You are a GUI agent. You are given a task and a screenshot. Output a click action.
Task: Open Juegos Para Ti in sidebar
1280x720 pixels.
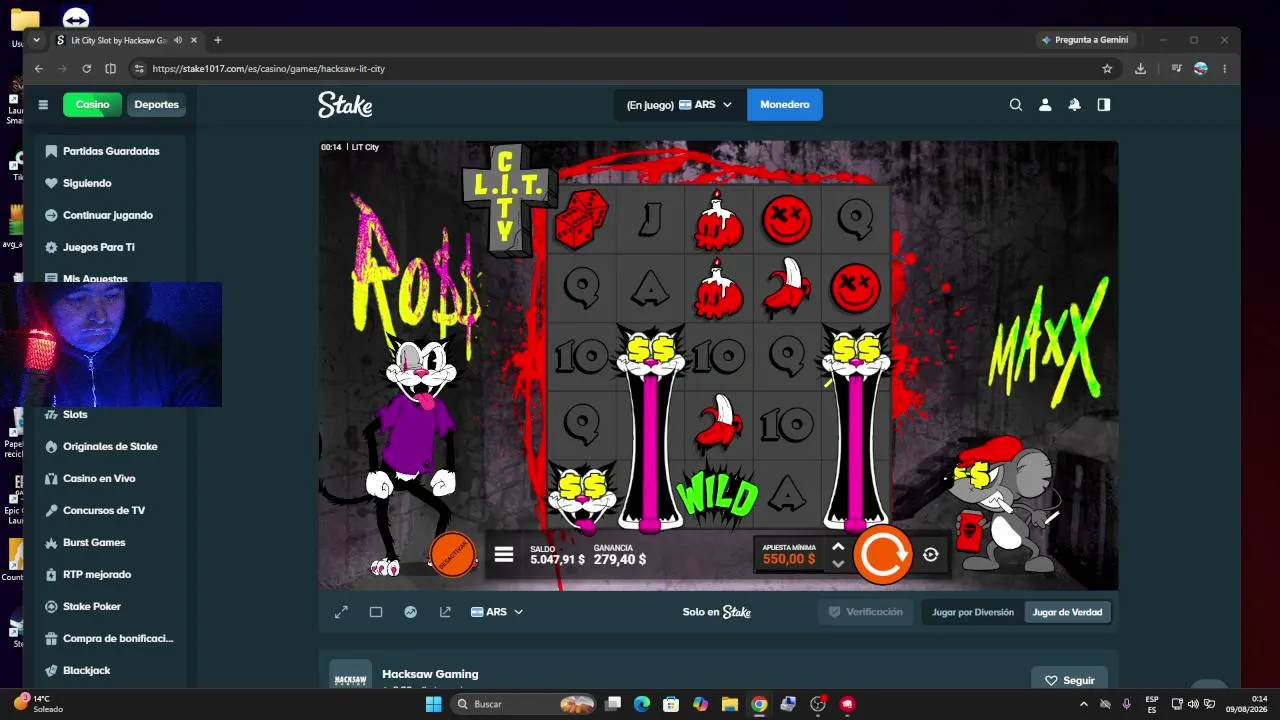(110, 247)
